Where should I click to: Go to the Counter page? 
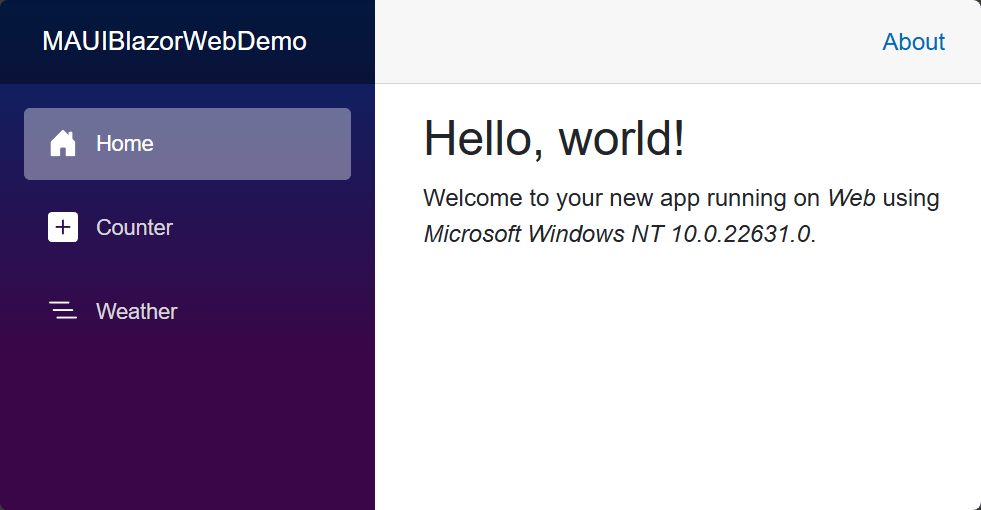tap(187, 228)
